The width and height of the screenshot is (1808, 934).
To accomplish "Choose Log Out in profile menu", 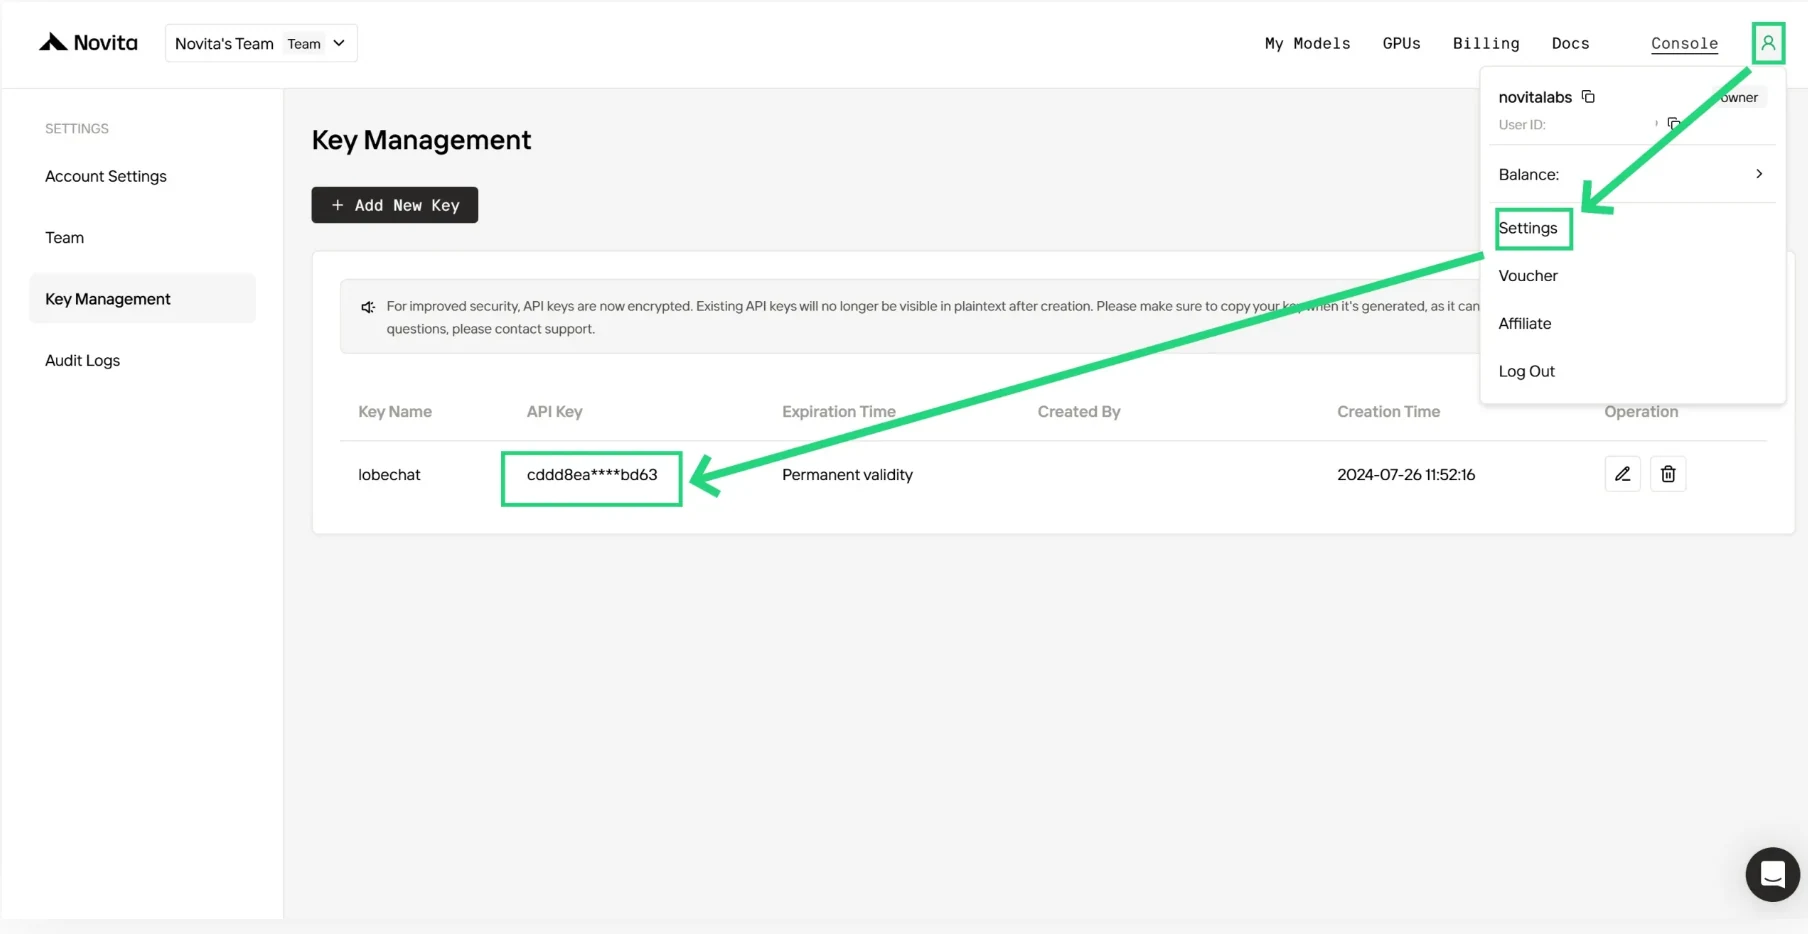I will [1527, 371].
